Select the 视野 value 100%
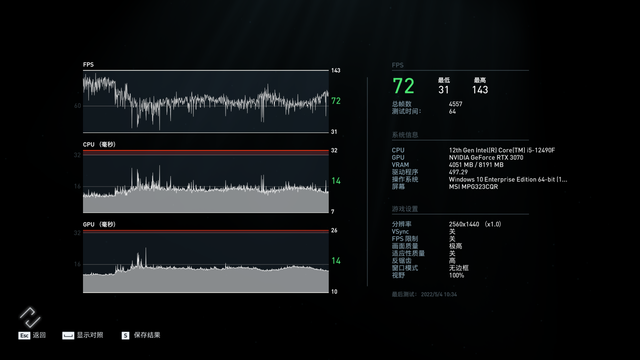Image resolution: width=640 pixels, height=360 pixels. (456, 276)
